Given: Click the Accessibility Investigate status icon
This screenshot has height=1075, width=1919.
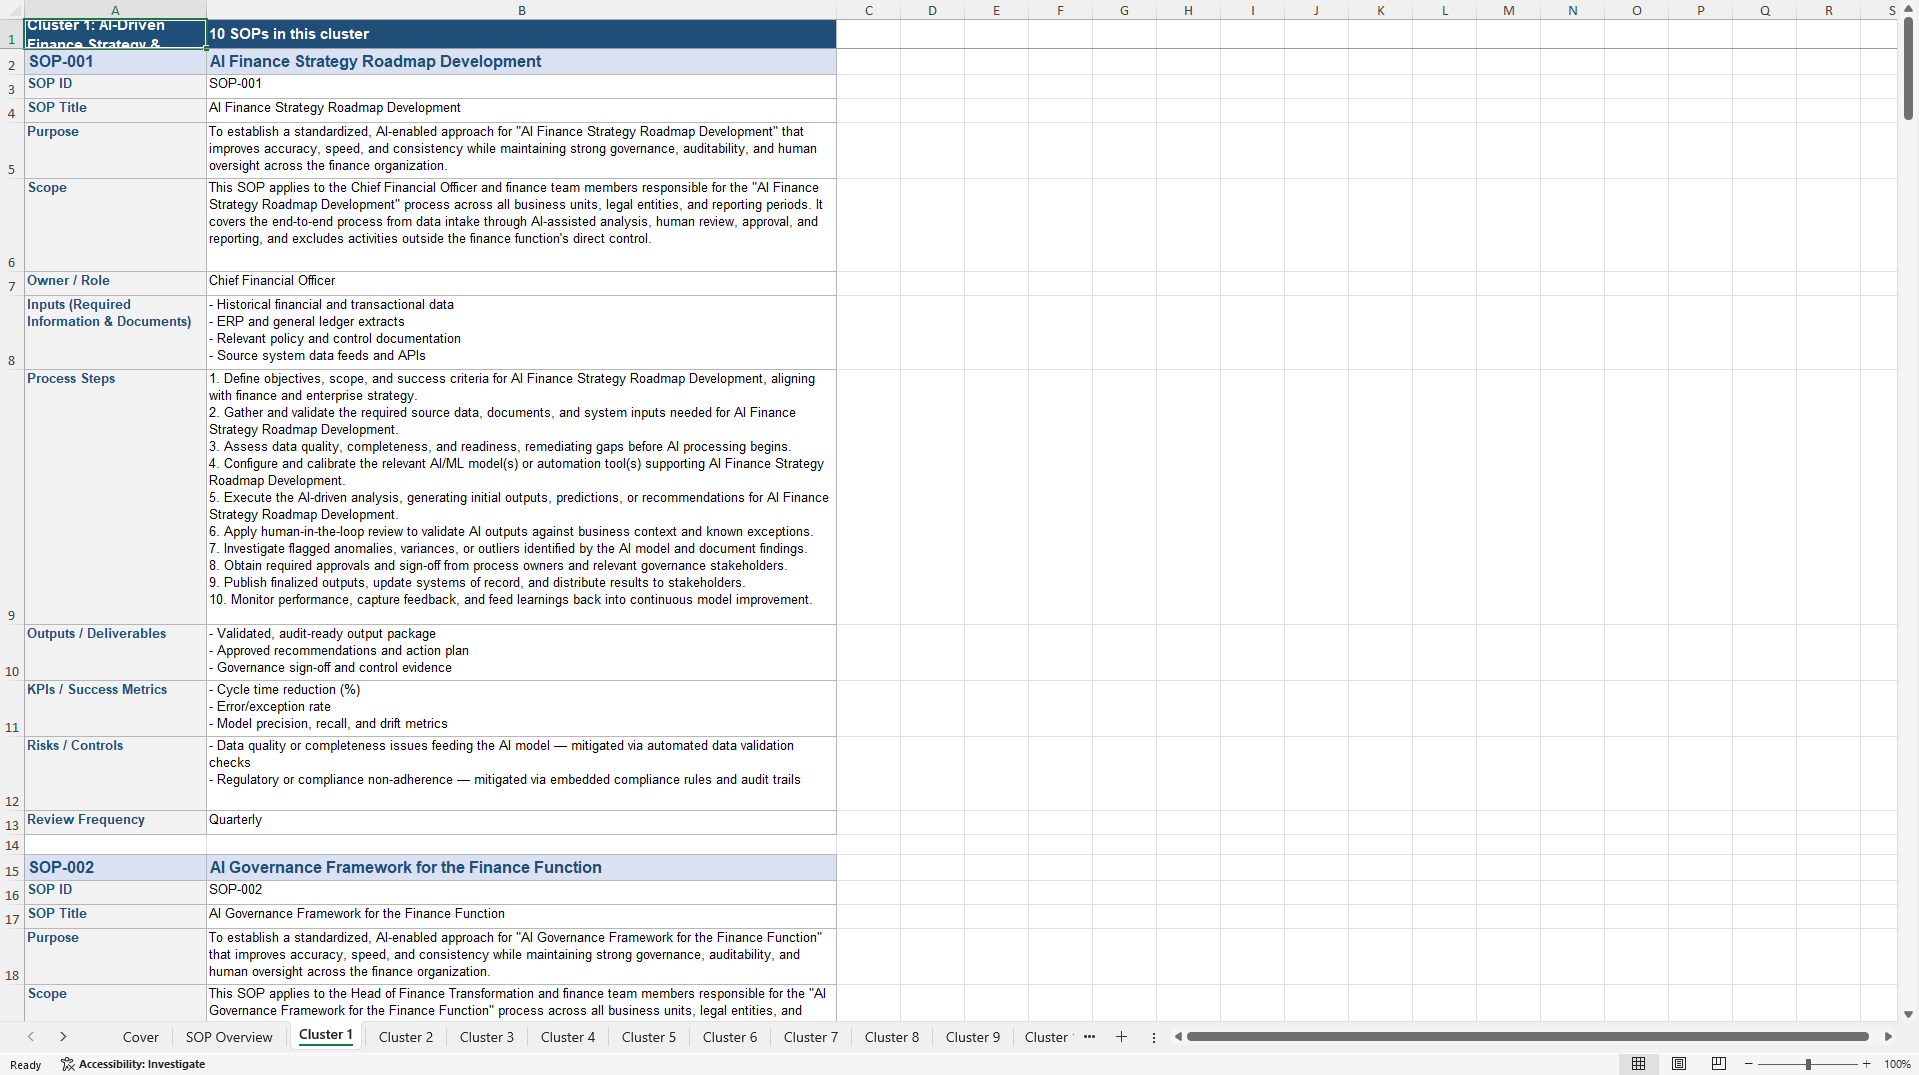Looking at the screenshot, I should click(68, 1064).
